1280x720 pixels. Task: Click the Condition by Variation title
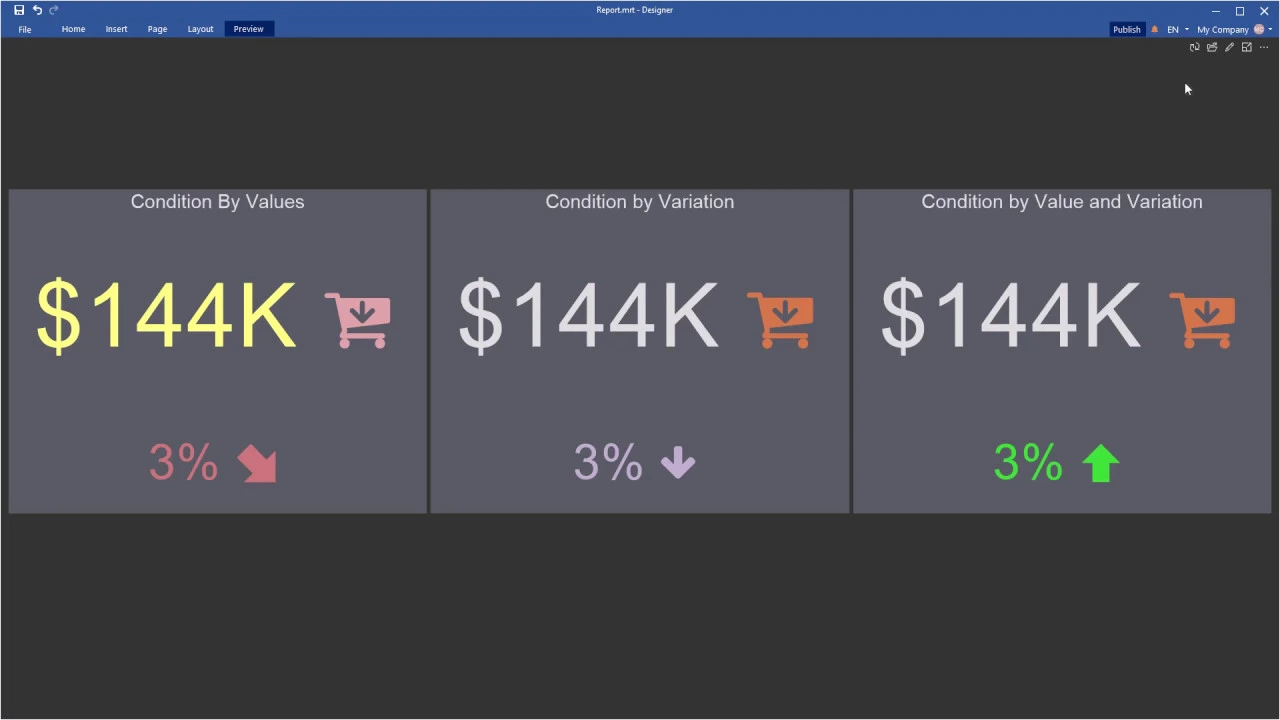pos(640,202)
